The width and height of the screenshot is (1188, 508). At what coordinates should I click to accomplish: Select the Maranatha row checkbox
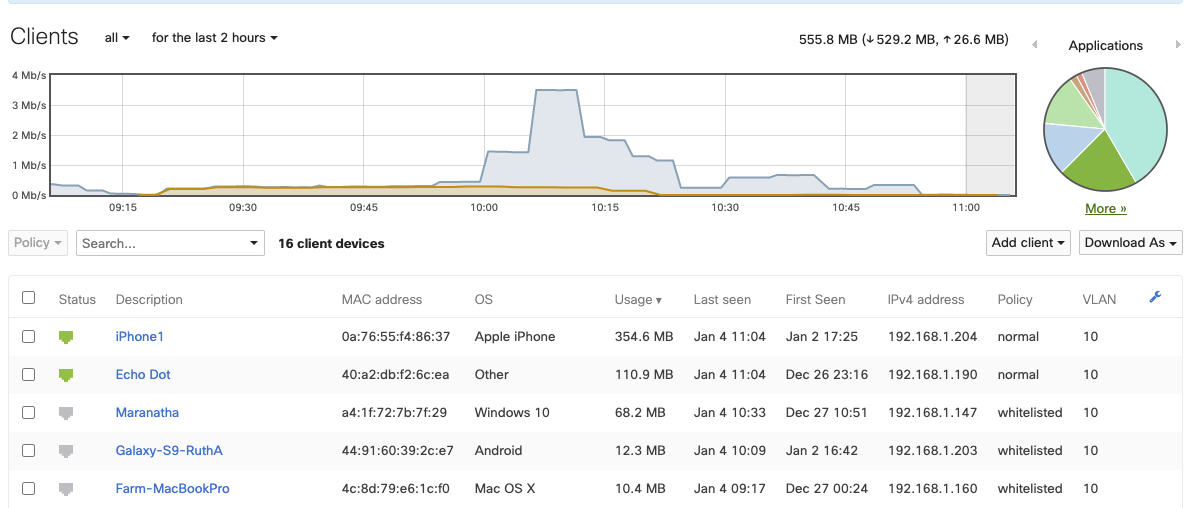29,413
